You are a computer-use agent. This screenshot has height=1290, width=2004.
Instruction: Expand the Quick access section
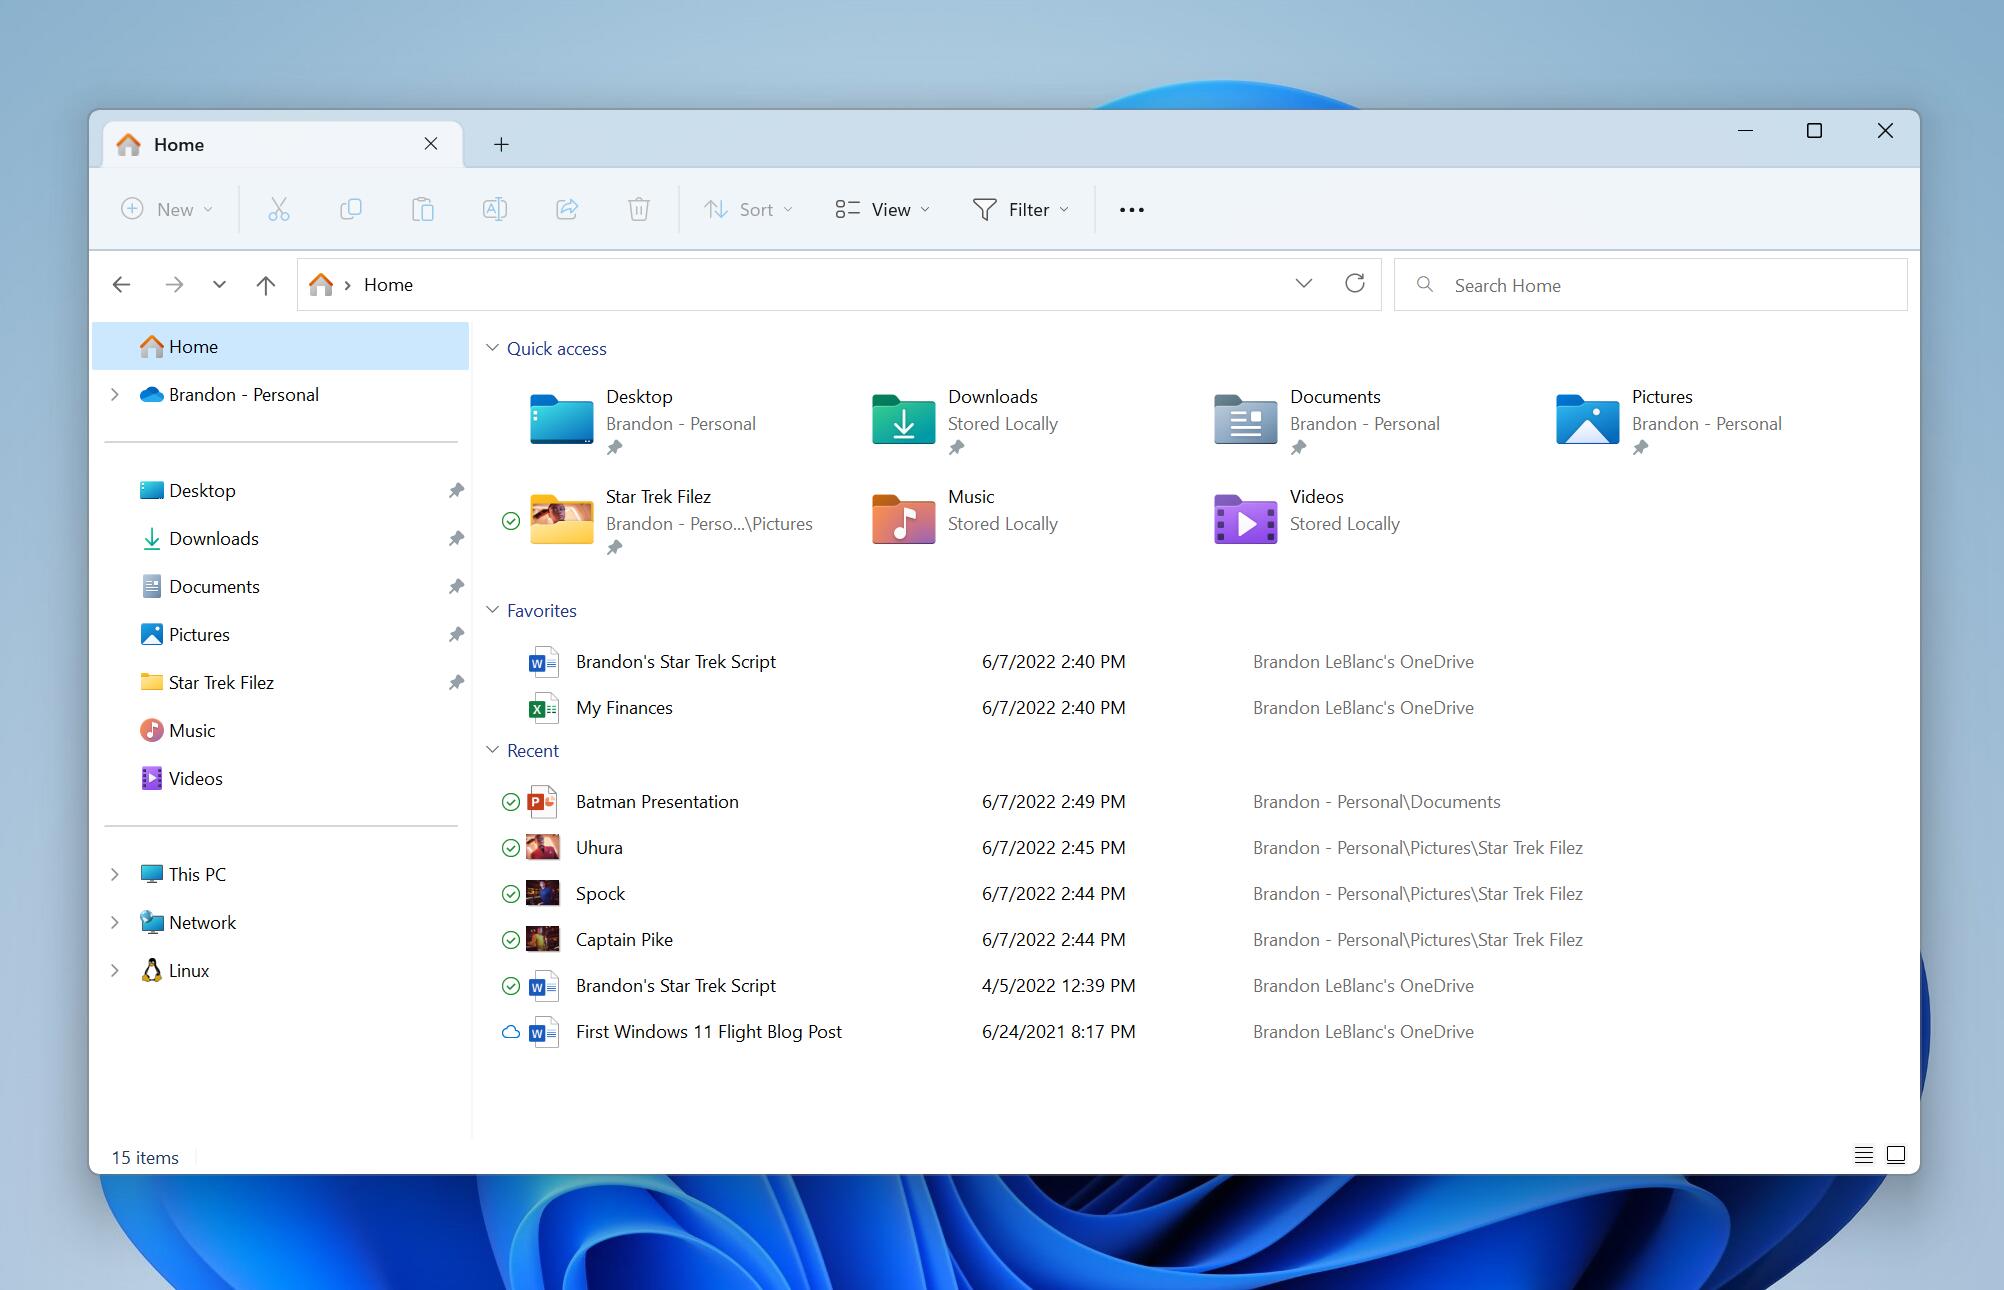(x=489, y=348)
